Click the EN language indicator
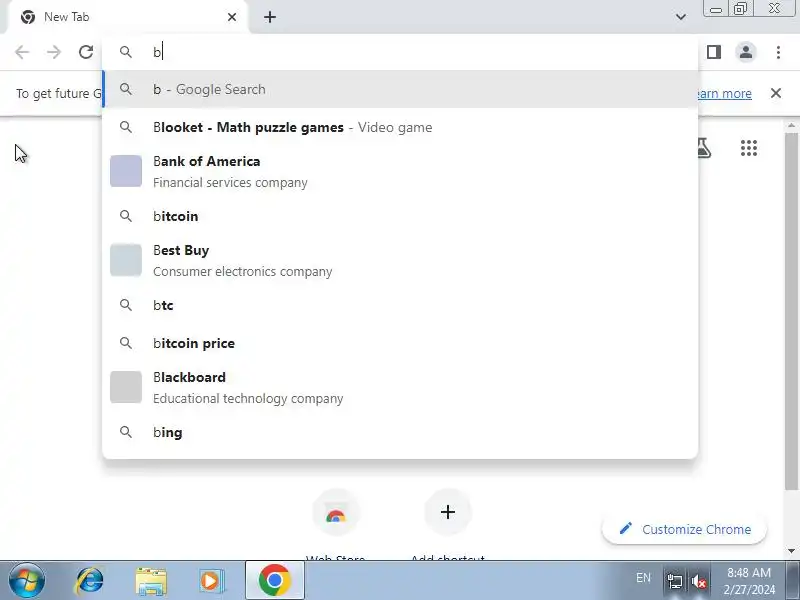This screenshot has height=600, width=800. click(x=643, y=578)
